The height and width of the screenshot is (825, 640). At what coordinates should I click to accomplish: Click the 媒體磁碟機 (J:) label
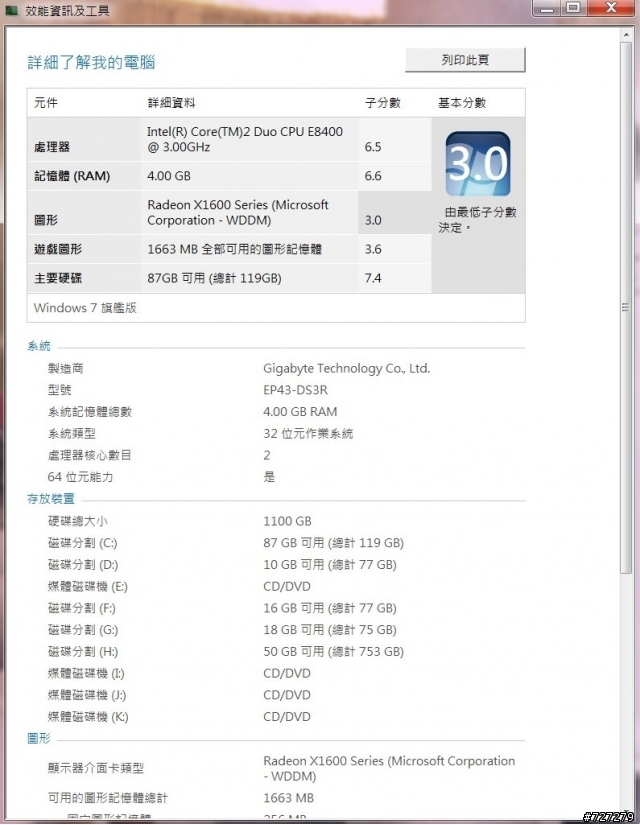pyautogui.click(x=87, y=695)
